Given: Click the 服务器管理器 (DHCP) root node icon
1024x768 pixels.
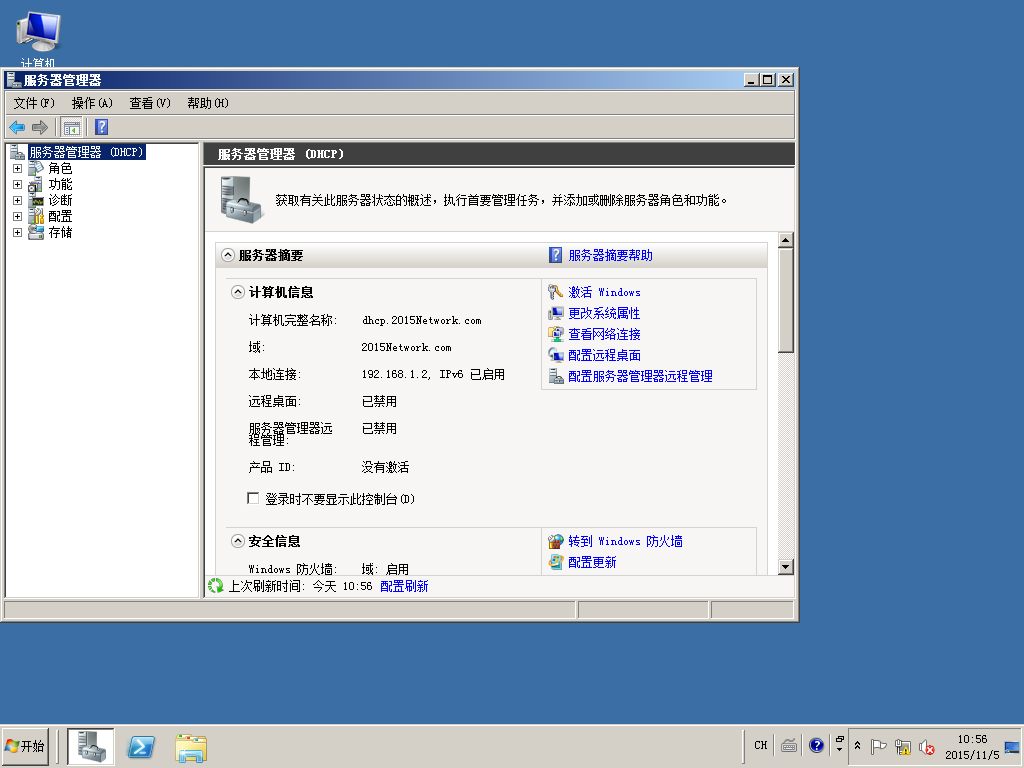Looking at the screenshot, I should [18, 152].
